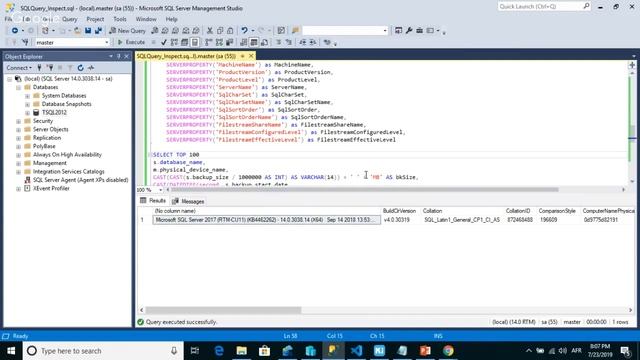
Task: Click the Navigate Backward icon
Action: 15,31
